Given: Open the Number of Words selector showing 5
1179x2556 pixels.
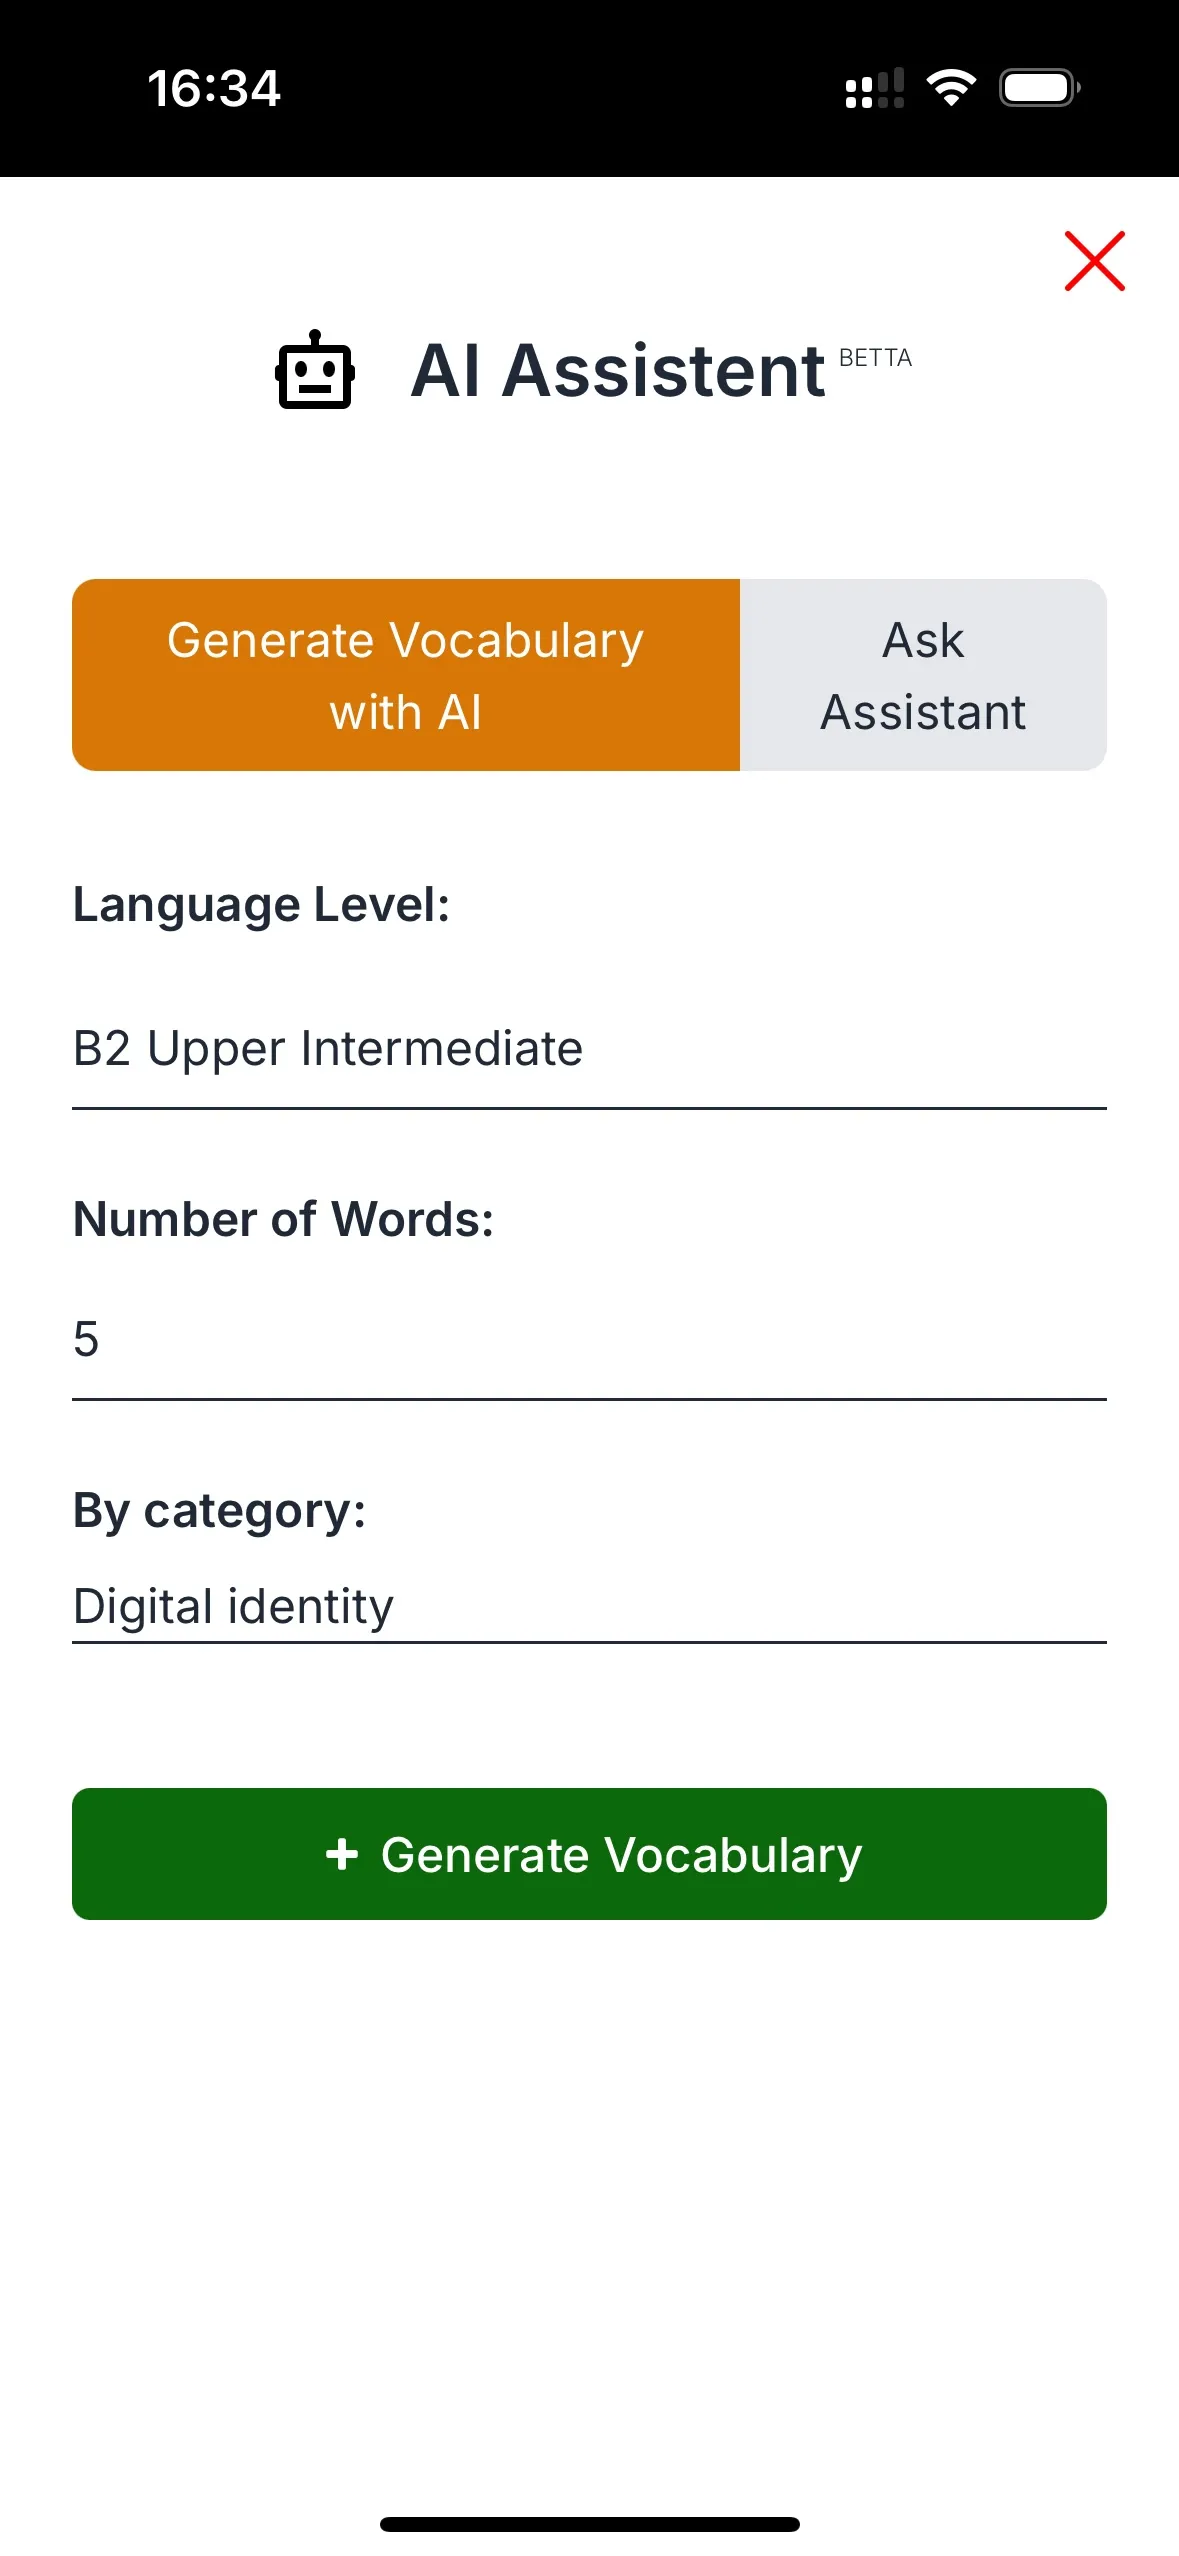Looking at the screenshot, I should point(588,1339).
